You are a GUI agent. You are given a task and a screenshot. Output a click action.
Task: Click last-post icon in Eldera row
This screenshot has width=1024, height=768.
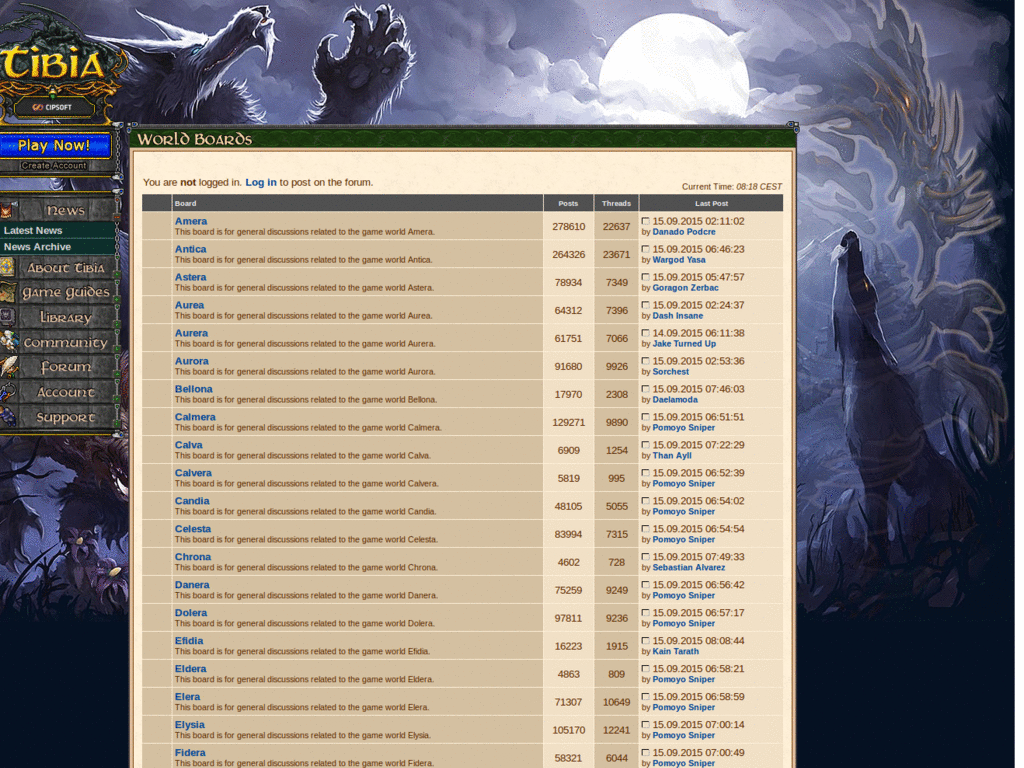pyautogui.click(x=646, y=669)
